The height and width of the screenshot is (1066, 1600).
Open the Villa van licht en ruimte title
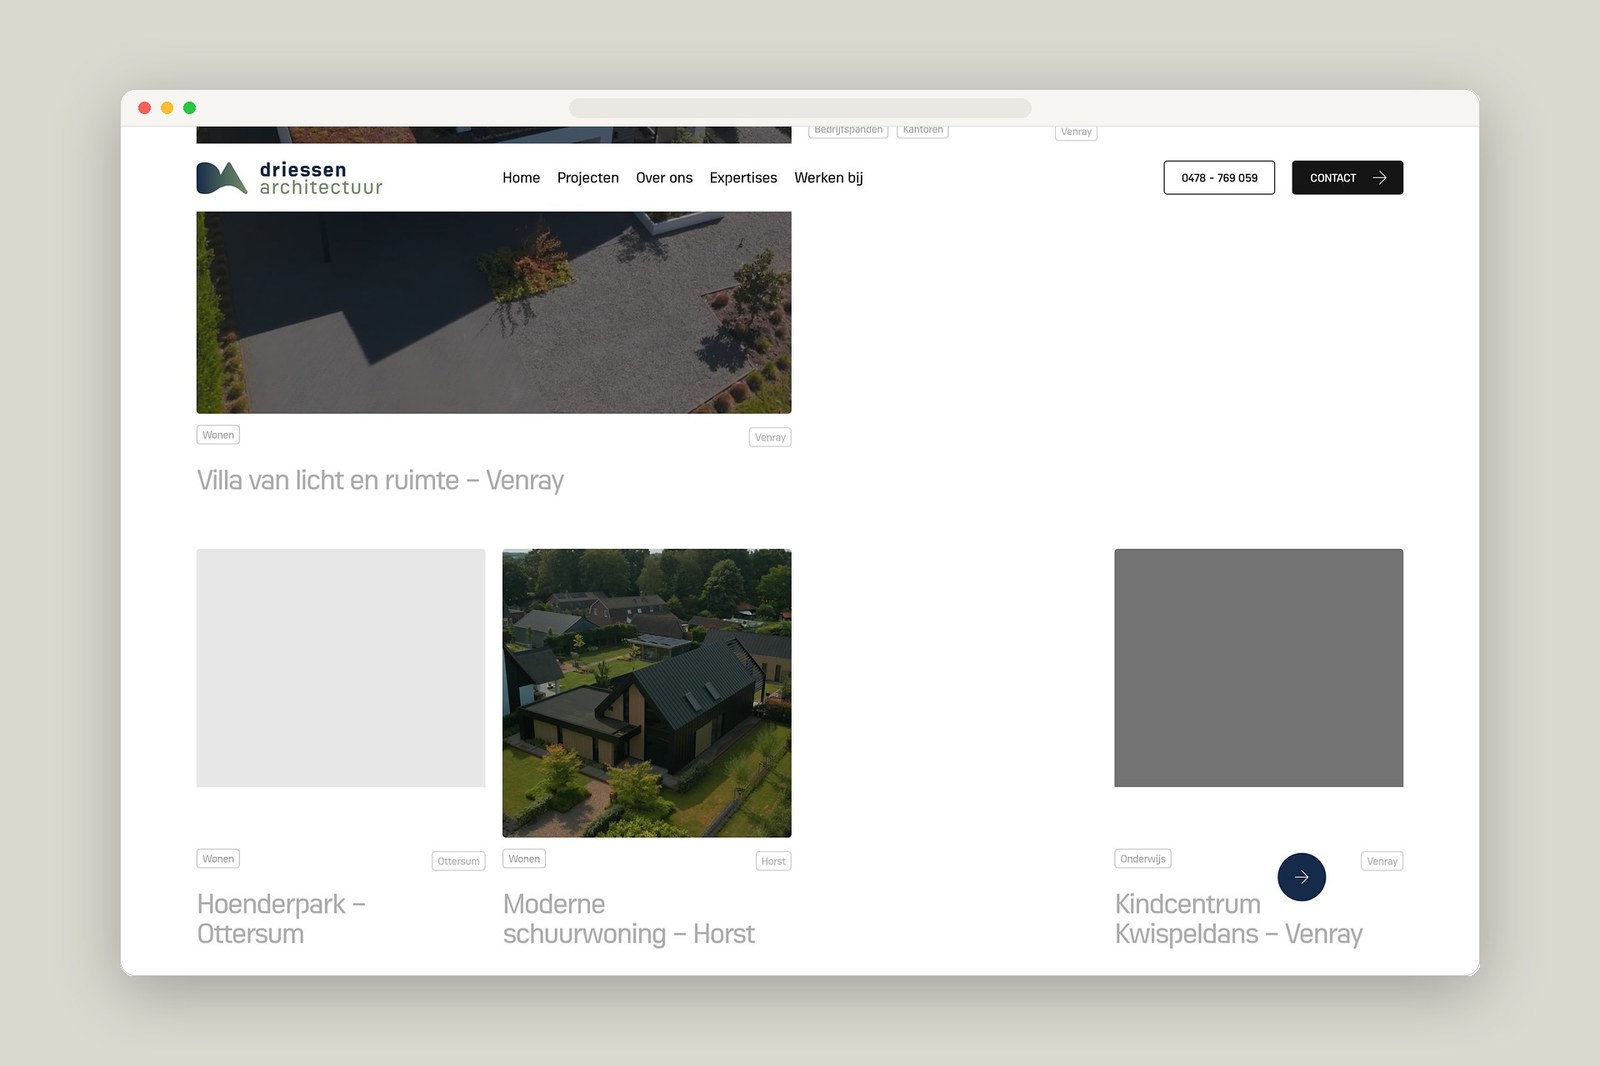coord(380,481)
